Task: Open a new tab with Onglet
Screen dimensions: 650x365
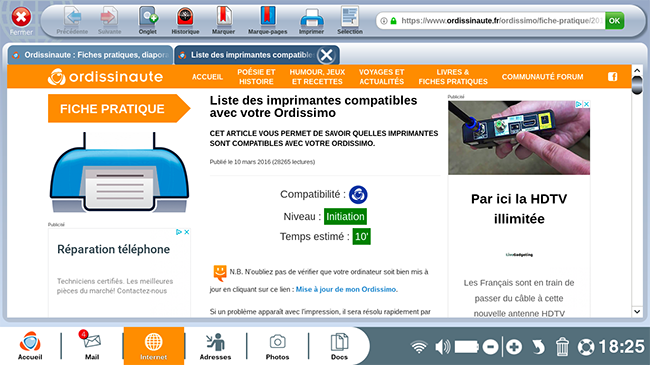Action: pos(148,21)
